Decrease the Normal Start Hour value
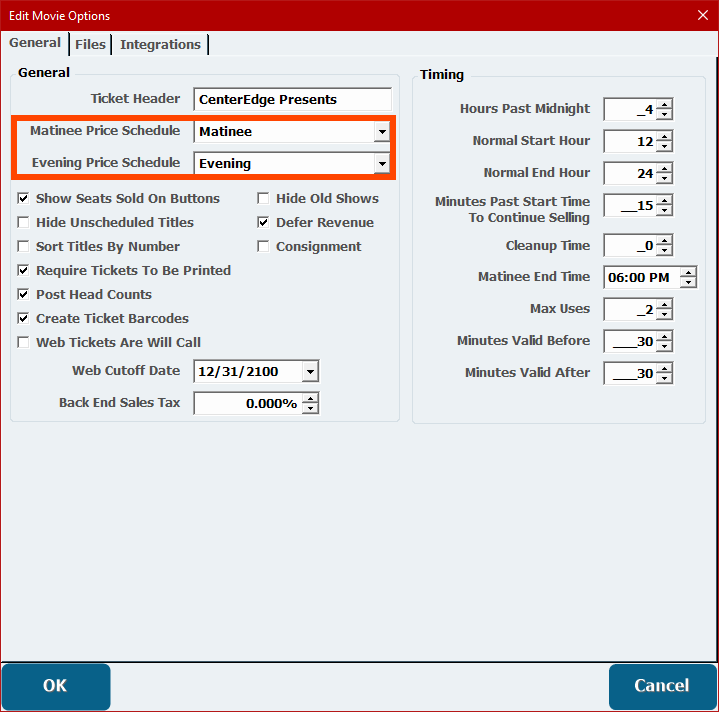Viewport: 719px width, 712px height. (665, 146)
